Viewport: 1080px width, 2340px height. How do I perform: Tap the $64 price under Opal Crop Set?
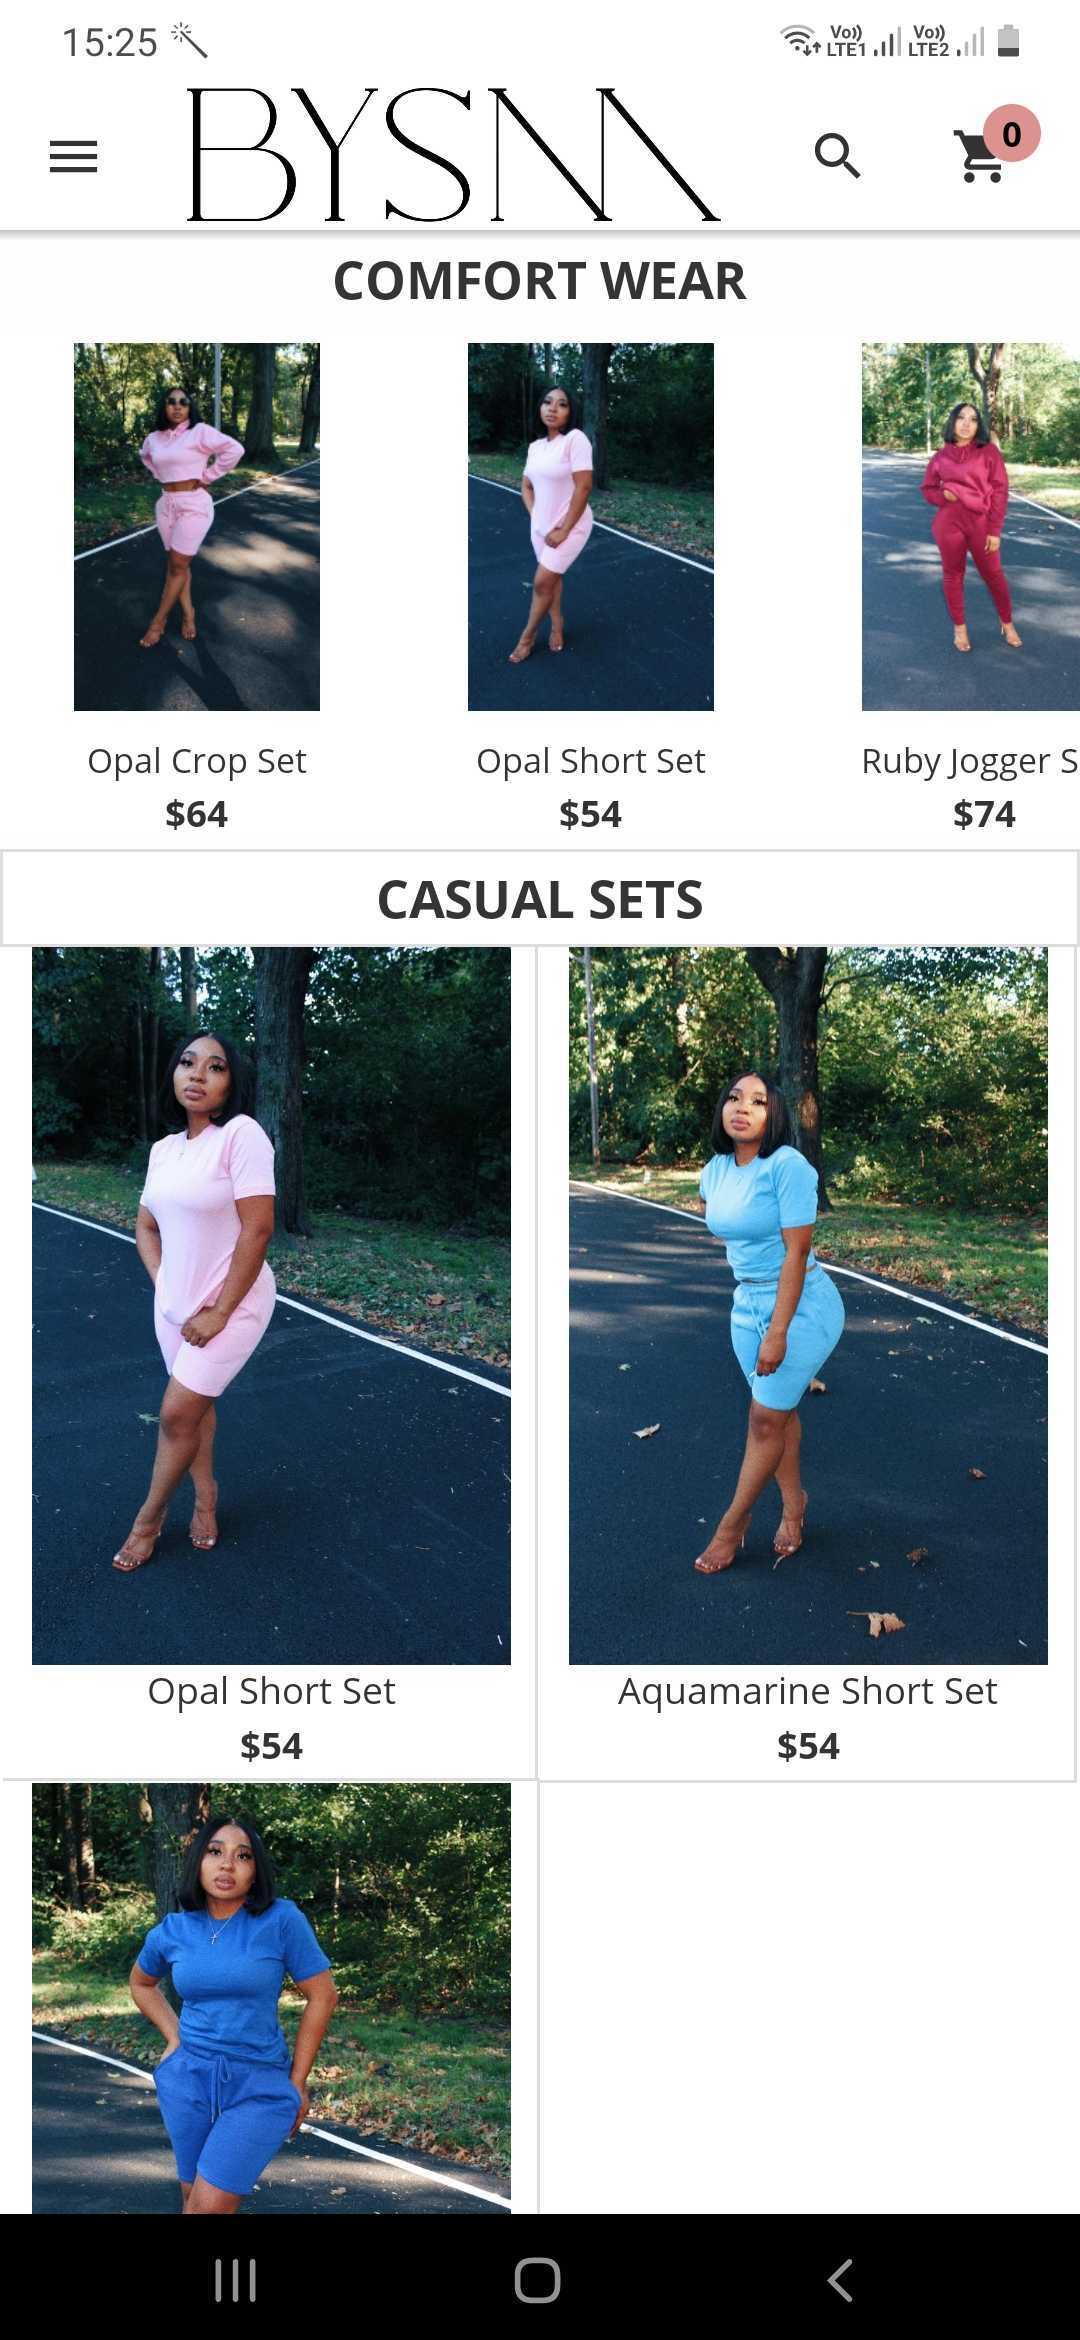point(197,814)
